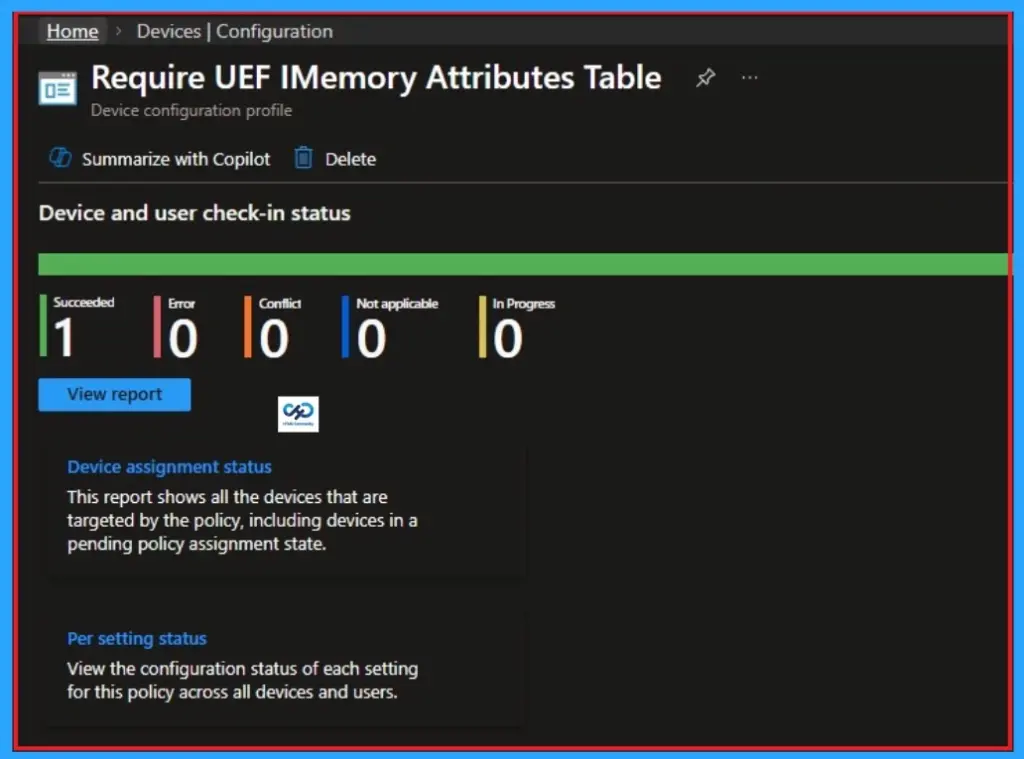Viewport: 1024px width, 759px height.
Task: Navigate to Home via the breadcrumb
Action: [x=71, y=31]
